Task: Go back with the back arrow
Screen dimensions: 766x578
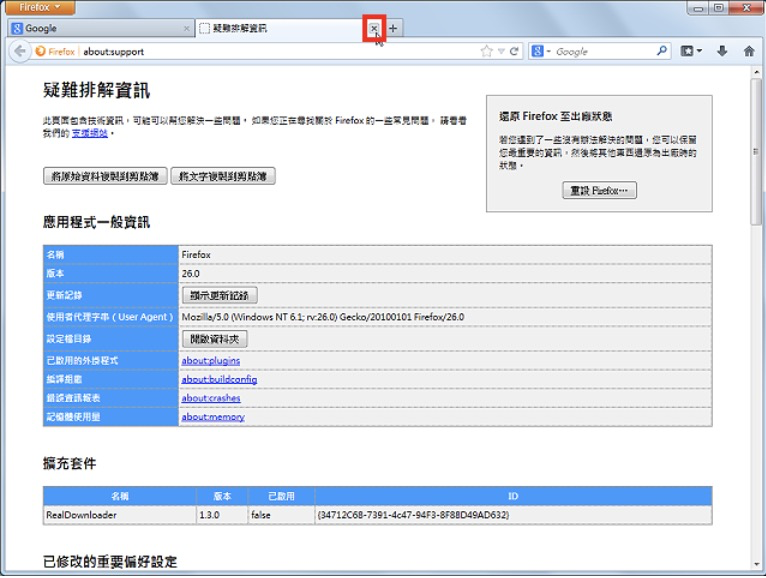Action: [x=20, y=51]
